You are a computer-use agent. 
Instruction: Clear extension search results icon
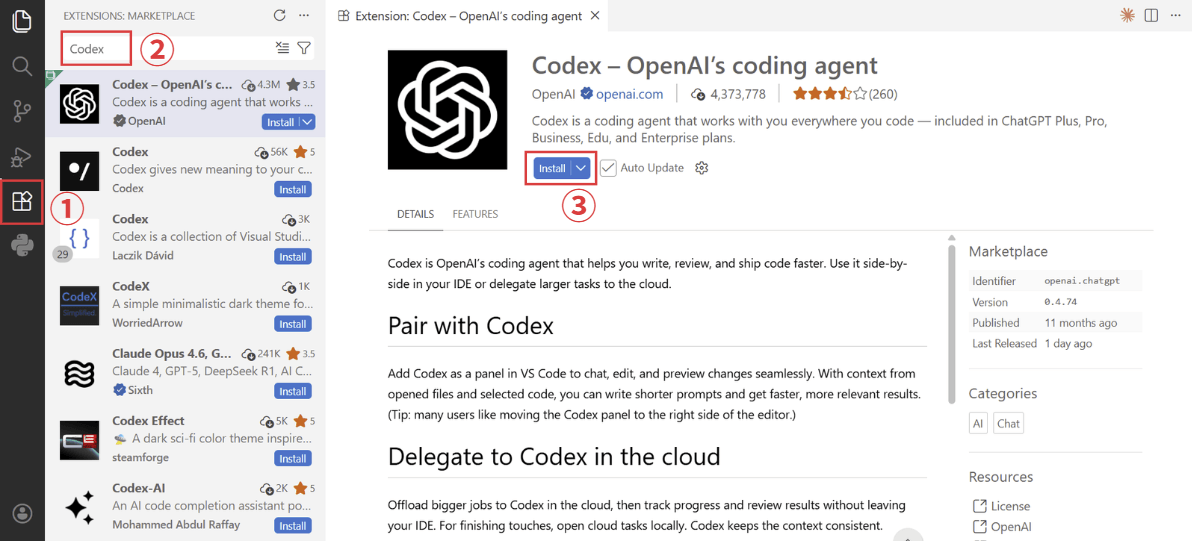282,48
